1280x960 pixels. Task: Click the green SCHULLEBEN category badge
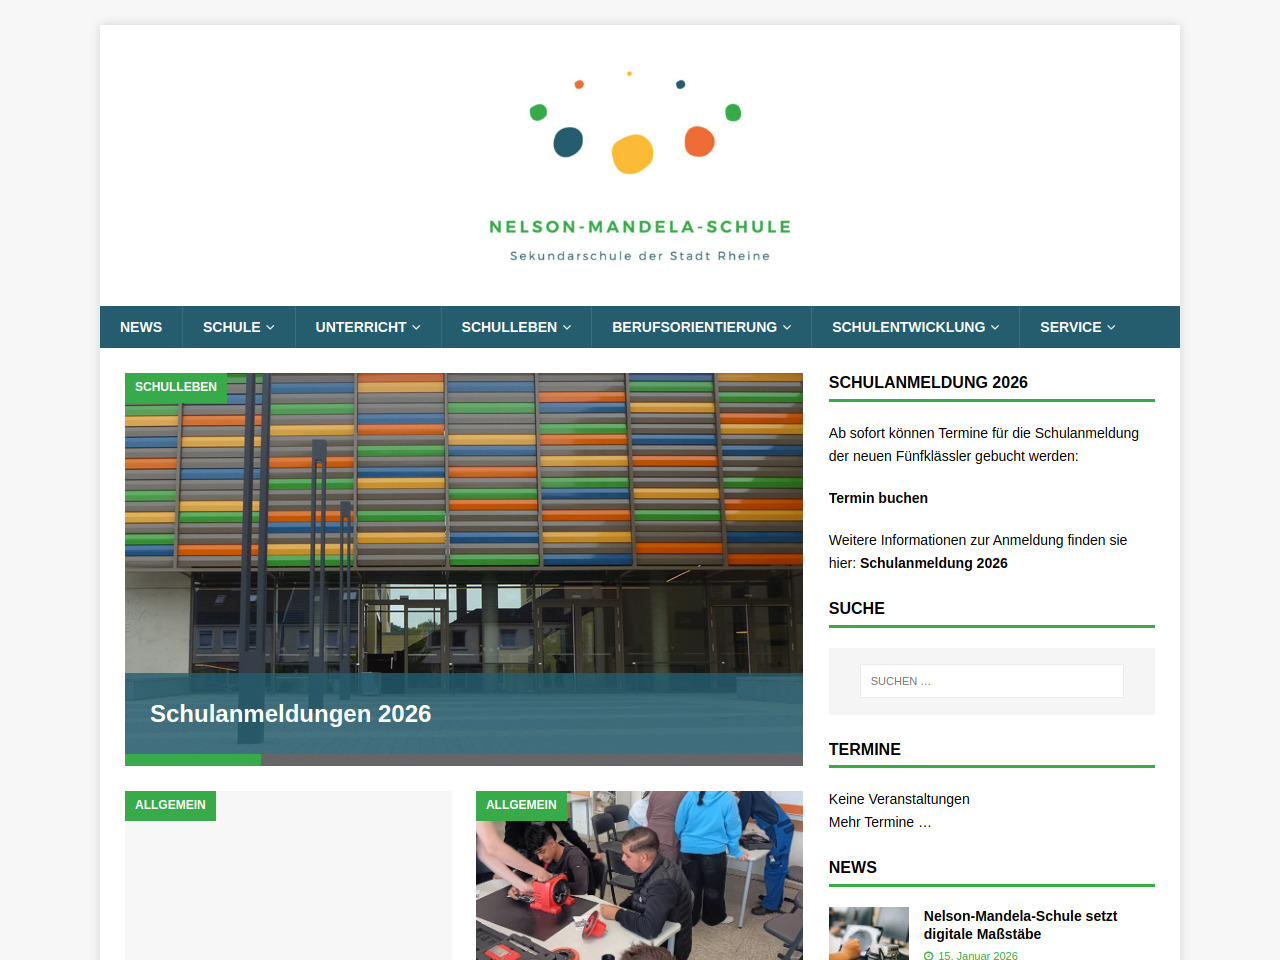pos(176,387)
